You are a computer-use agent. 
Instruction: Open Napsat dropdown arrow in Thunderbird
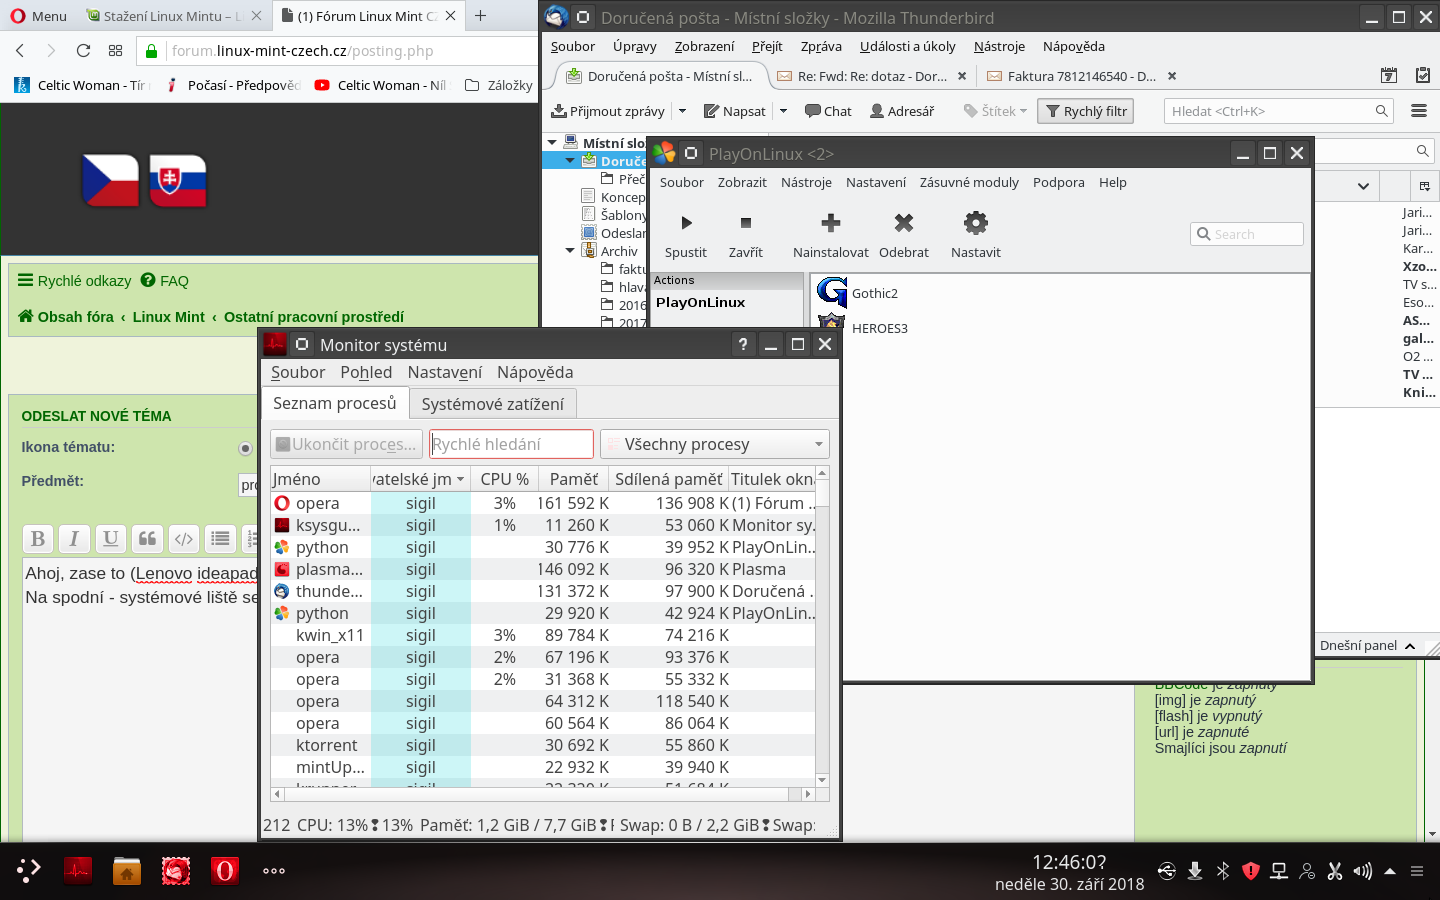tap(783, 111)
